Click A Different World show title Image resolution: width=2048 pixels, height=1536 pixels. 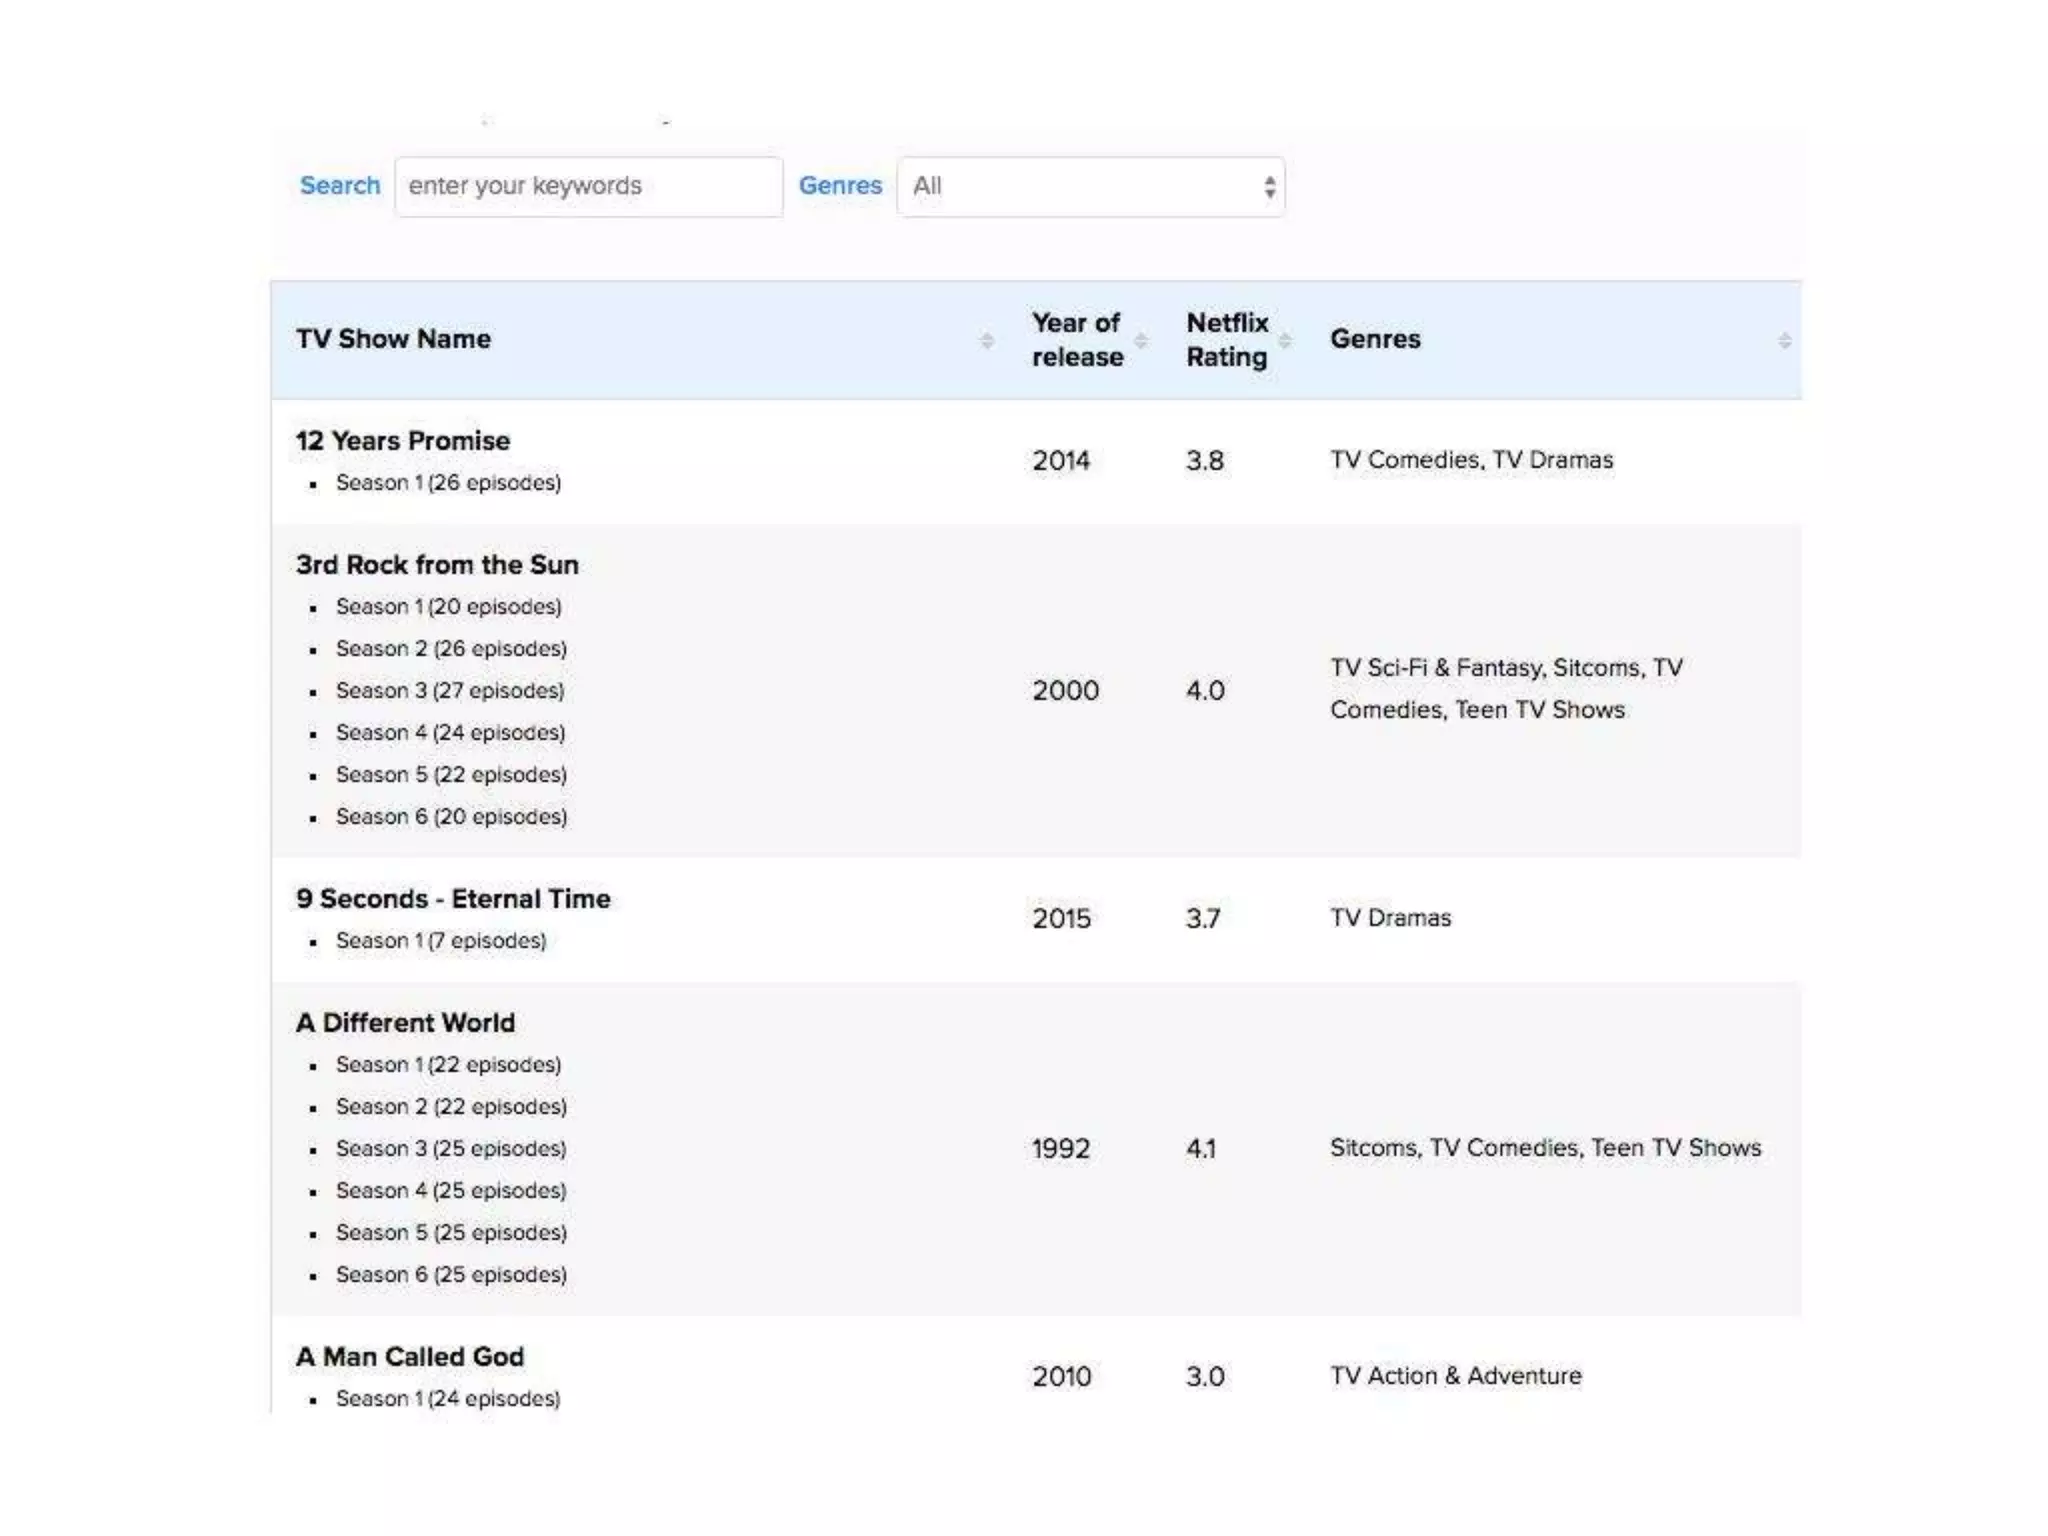point(405,1023)
